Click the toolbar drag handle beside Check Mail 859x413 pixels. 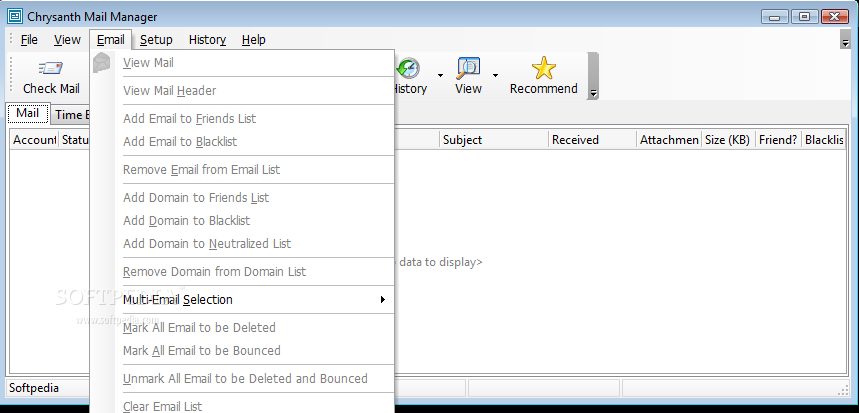10,75
